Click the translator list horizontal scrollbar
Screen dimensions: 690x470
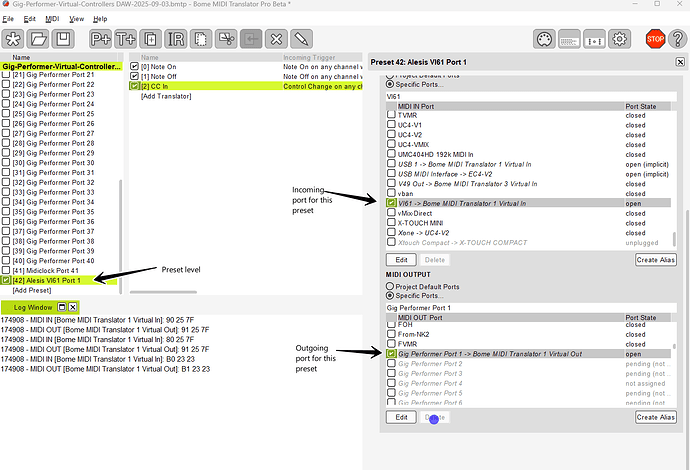pos(163,292)
